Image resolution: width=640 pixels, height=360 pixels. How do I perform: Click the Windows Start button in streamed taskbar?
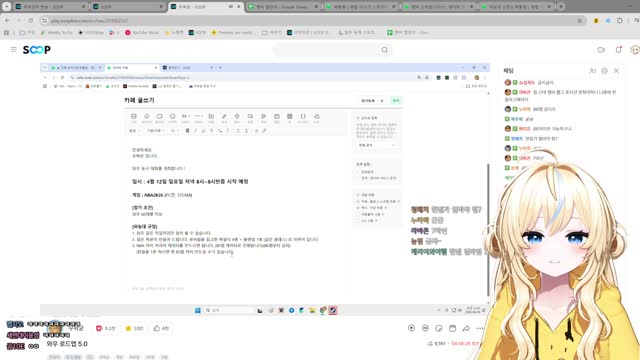coord(198,311)
